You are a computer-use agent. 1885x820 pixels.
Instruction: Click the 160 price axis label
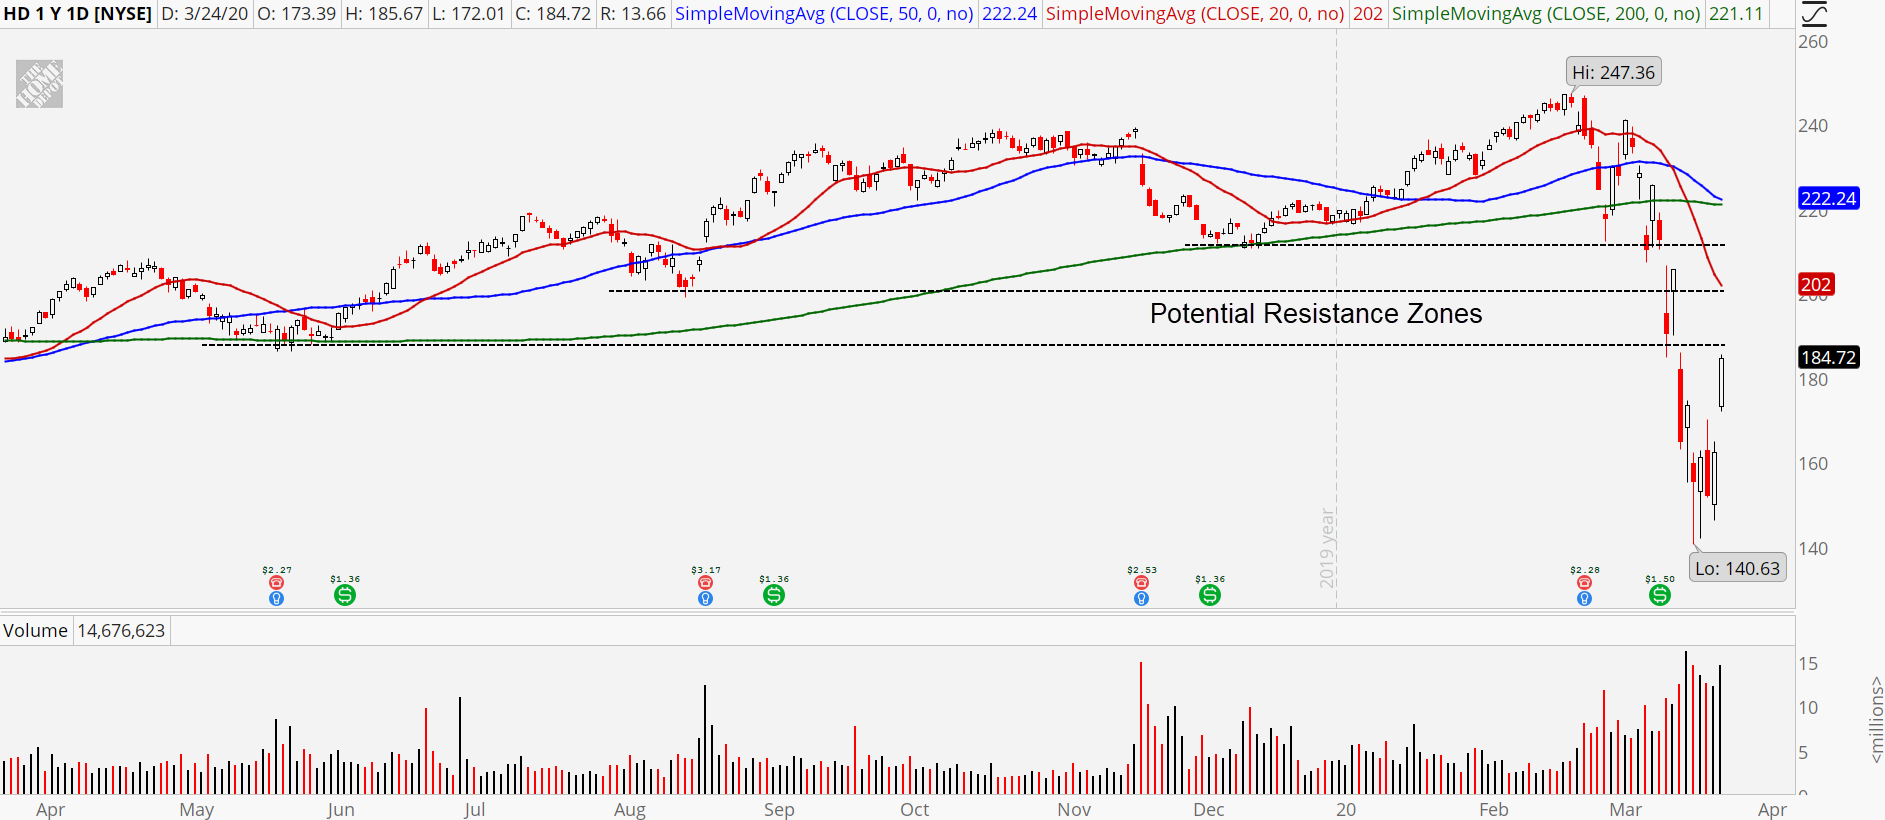click(x=1813, y=464)
